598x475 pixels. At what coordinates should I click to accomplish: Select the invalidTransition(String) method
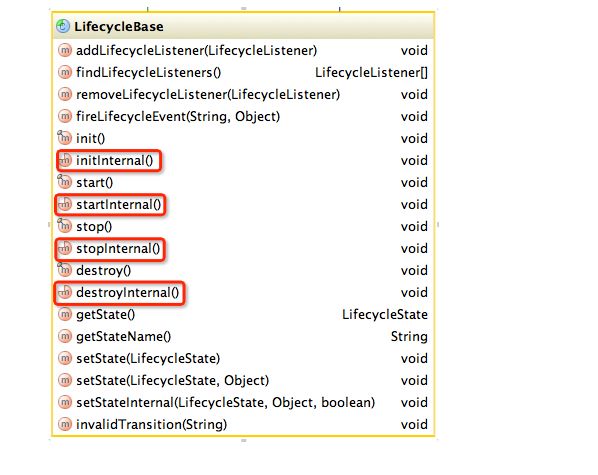coord(151,424)
